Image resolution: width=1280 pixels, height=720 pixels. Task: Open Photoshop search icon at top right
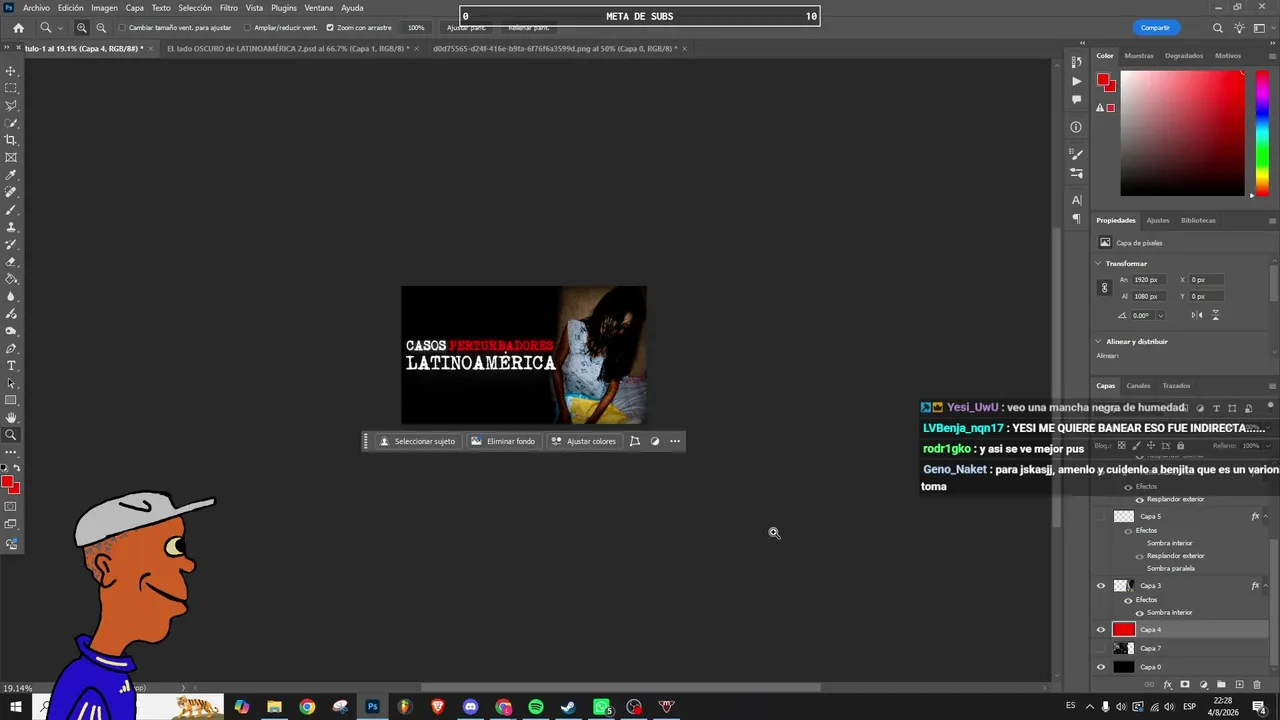pyautogui.click(x=1217, y=28)
